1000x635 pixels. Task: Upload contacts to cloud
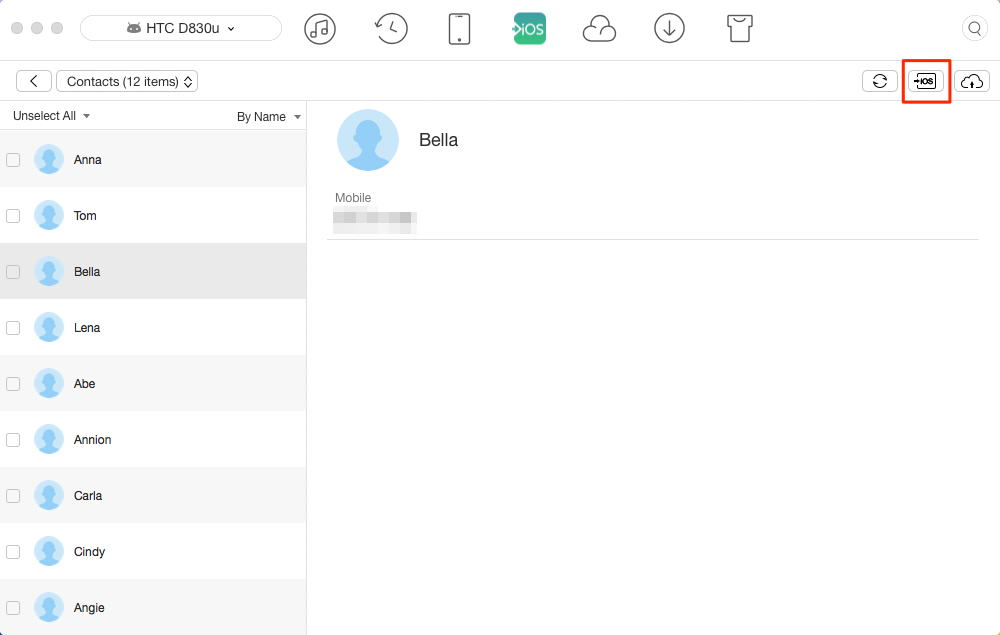(x=972, y=81)
